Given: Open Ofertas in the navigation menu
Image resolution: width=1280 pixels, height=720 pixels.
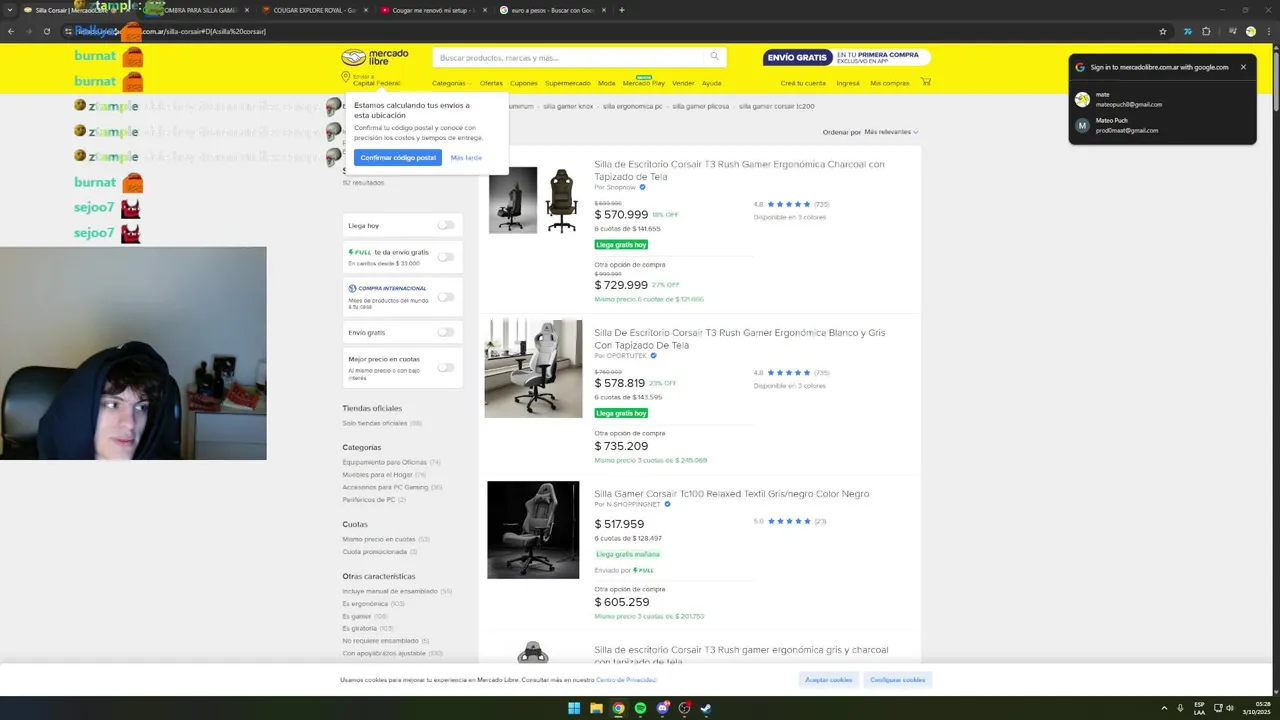Looking at the screenshot, I should coord(491,83).
